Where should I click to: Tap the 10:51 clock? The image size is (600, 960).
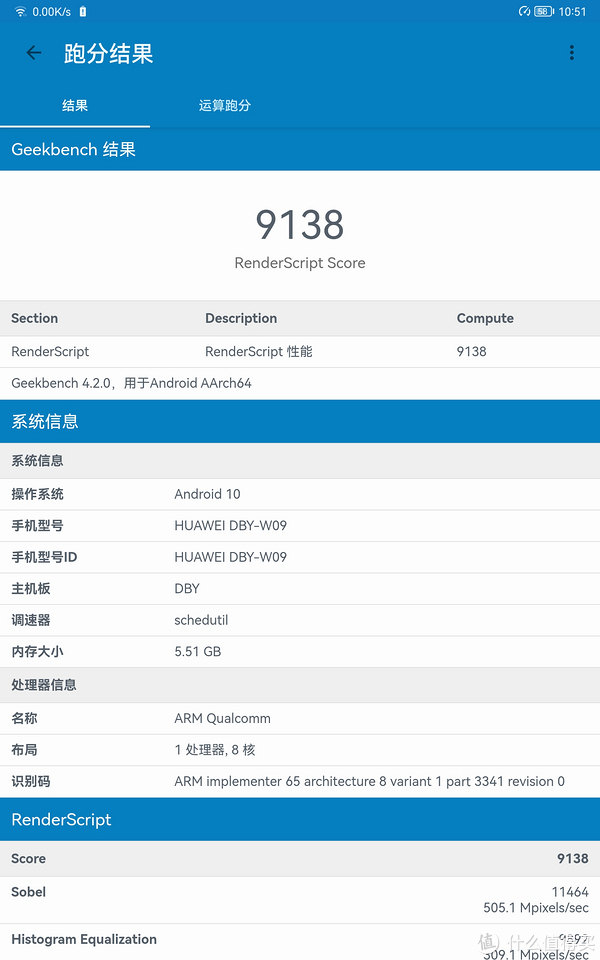[x=572, y=12]
